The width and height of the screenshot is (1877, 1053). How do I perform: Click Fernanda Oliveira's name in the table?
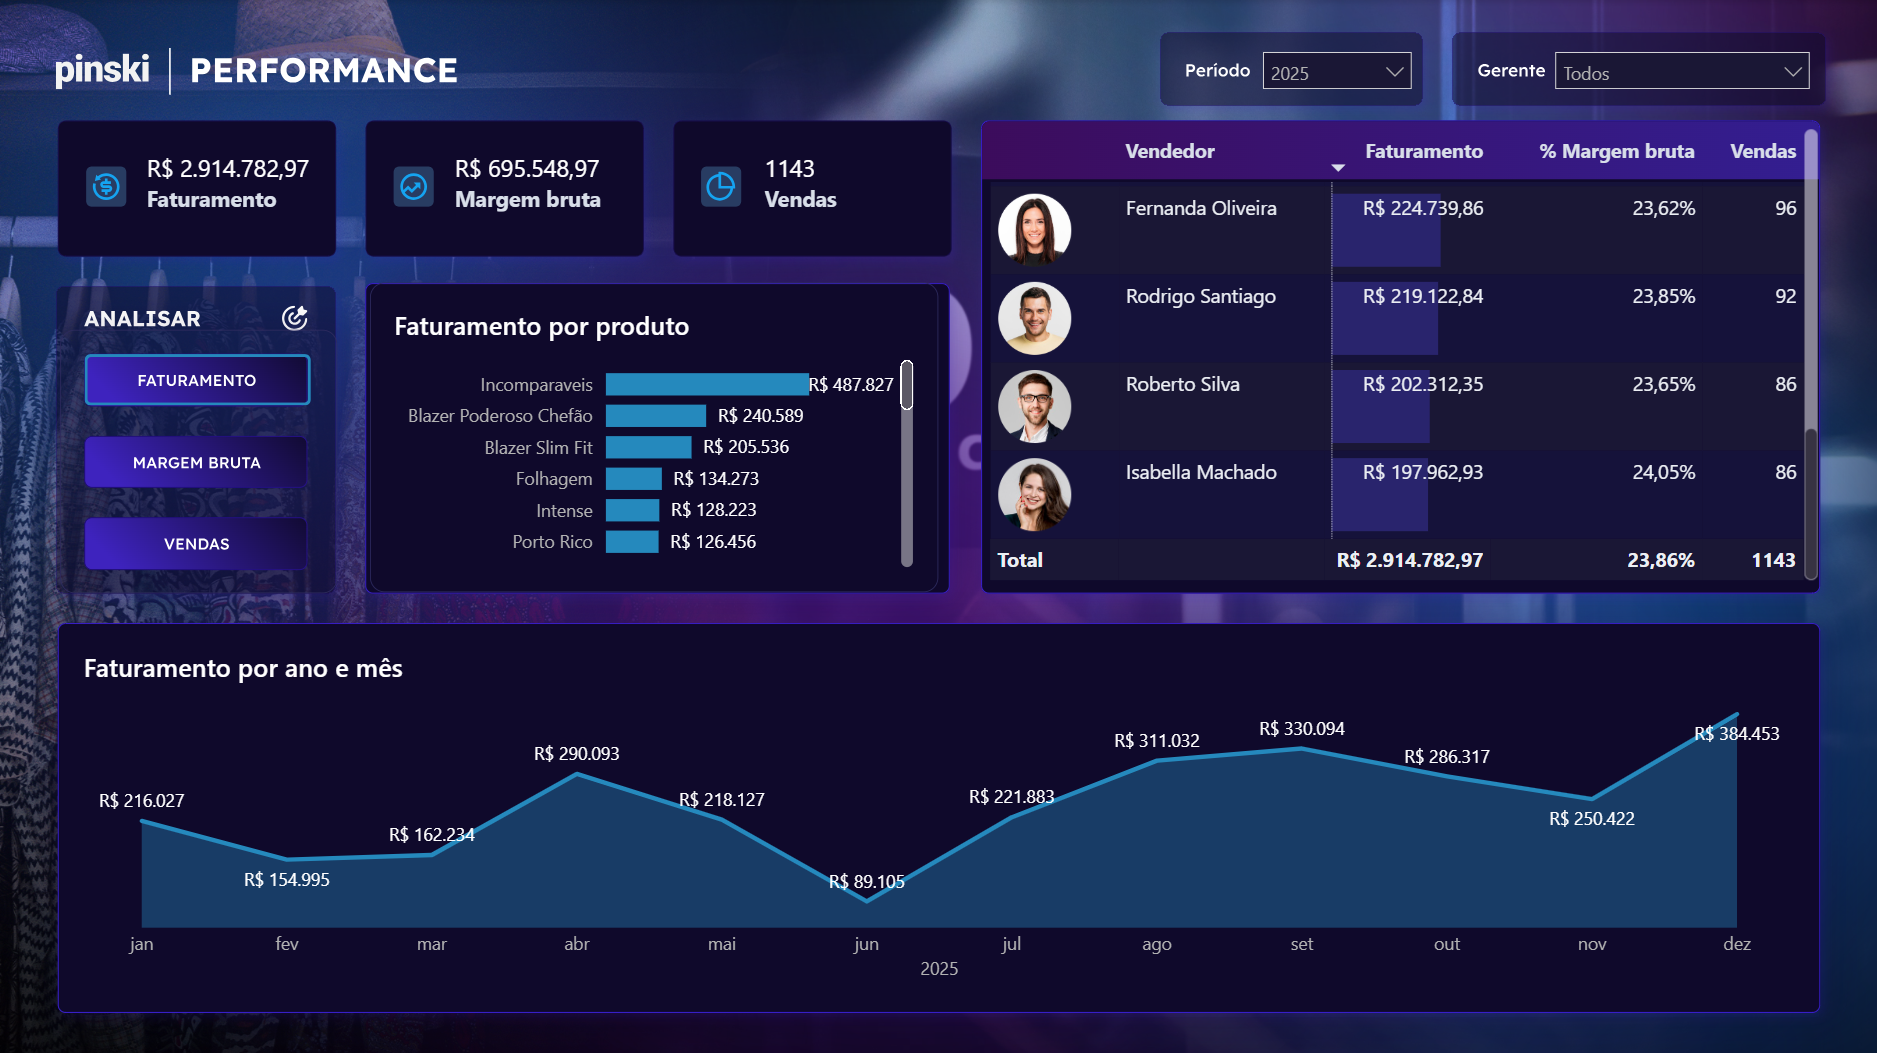(1200, 208)
